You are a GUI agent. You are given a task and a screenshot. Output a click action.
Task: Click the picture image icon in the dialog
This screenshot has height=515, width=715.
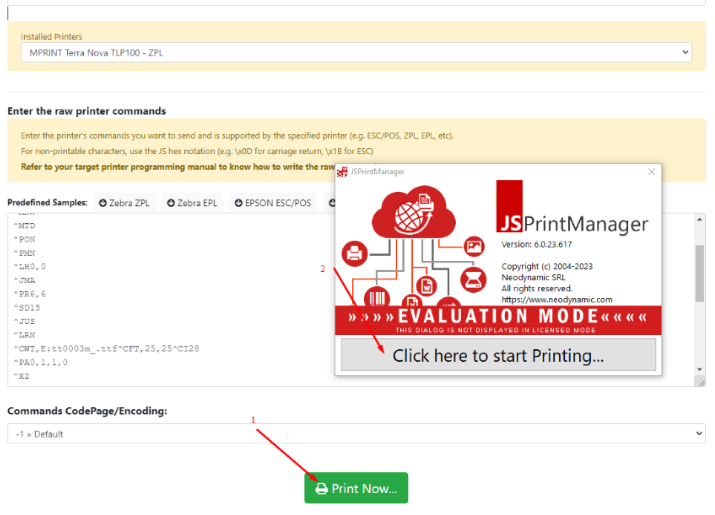point(474,244)
